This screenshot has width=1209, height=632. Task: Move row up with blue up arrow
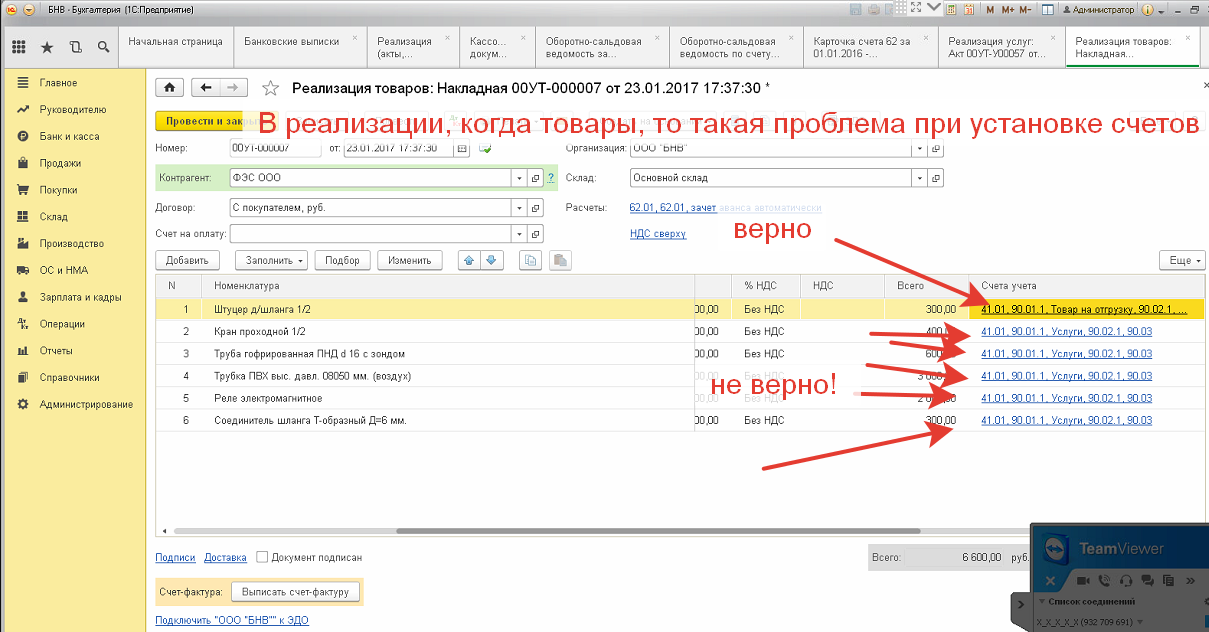click(x=468, y=260)
